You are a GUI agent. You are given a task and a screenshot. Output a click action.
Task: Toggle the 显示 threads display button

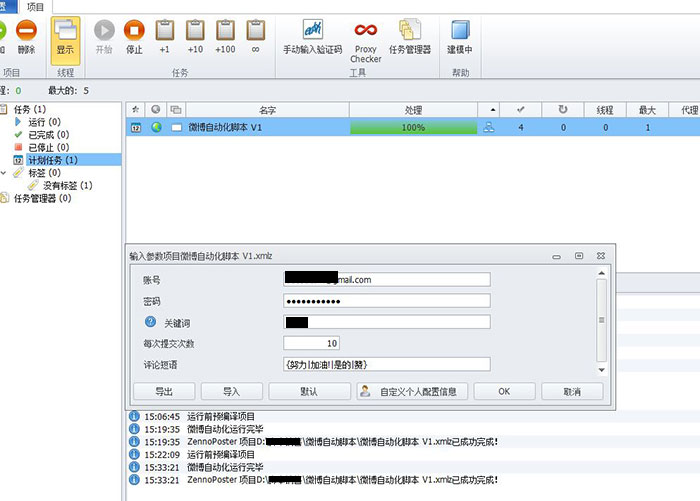(x=65, y=41)
